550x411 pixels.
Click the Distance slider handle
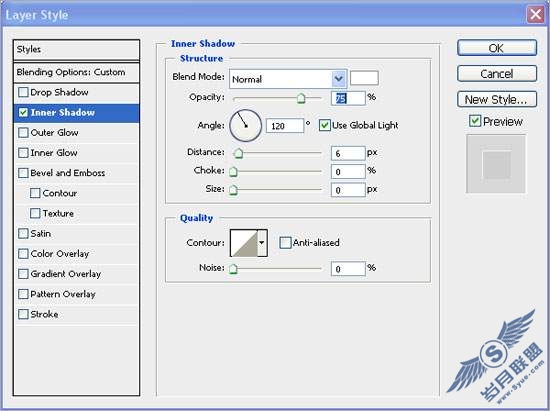pos(238,153)
